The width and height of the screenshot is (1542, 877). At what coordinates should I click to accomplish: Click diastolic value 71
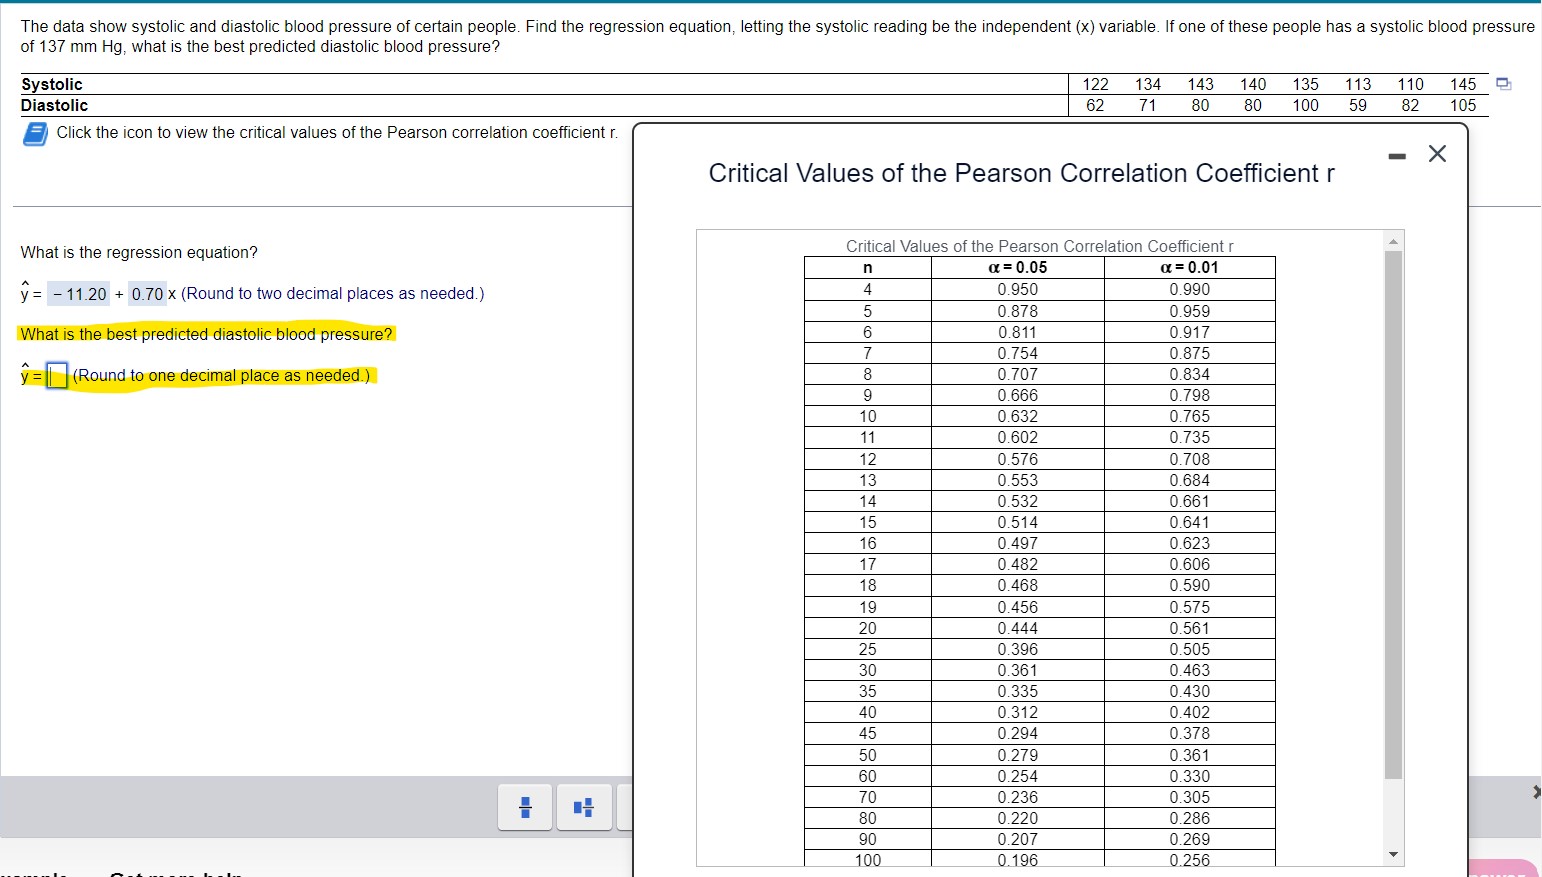(1148, 105)
